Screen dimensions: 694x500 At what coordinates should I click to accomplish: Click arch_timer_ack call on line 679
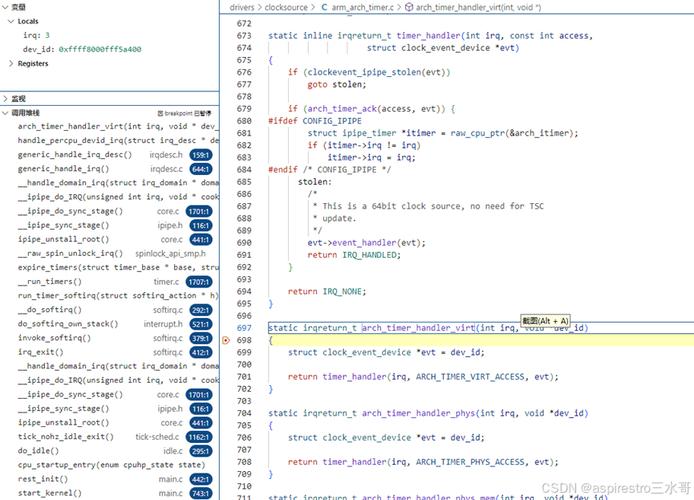point(342,109)
